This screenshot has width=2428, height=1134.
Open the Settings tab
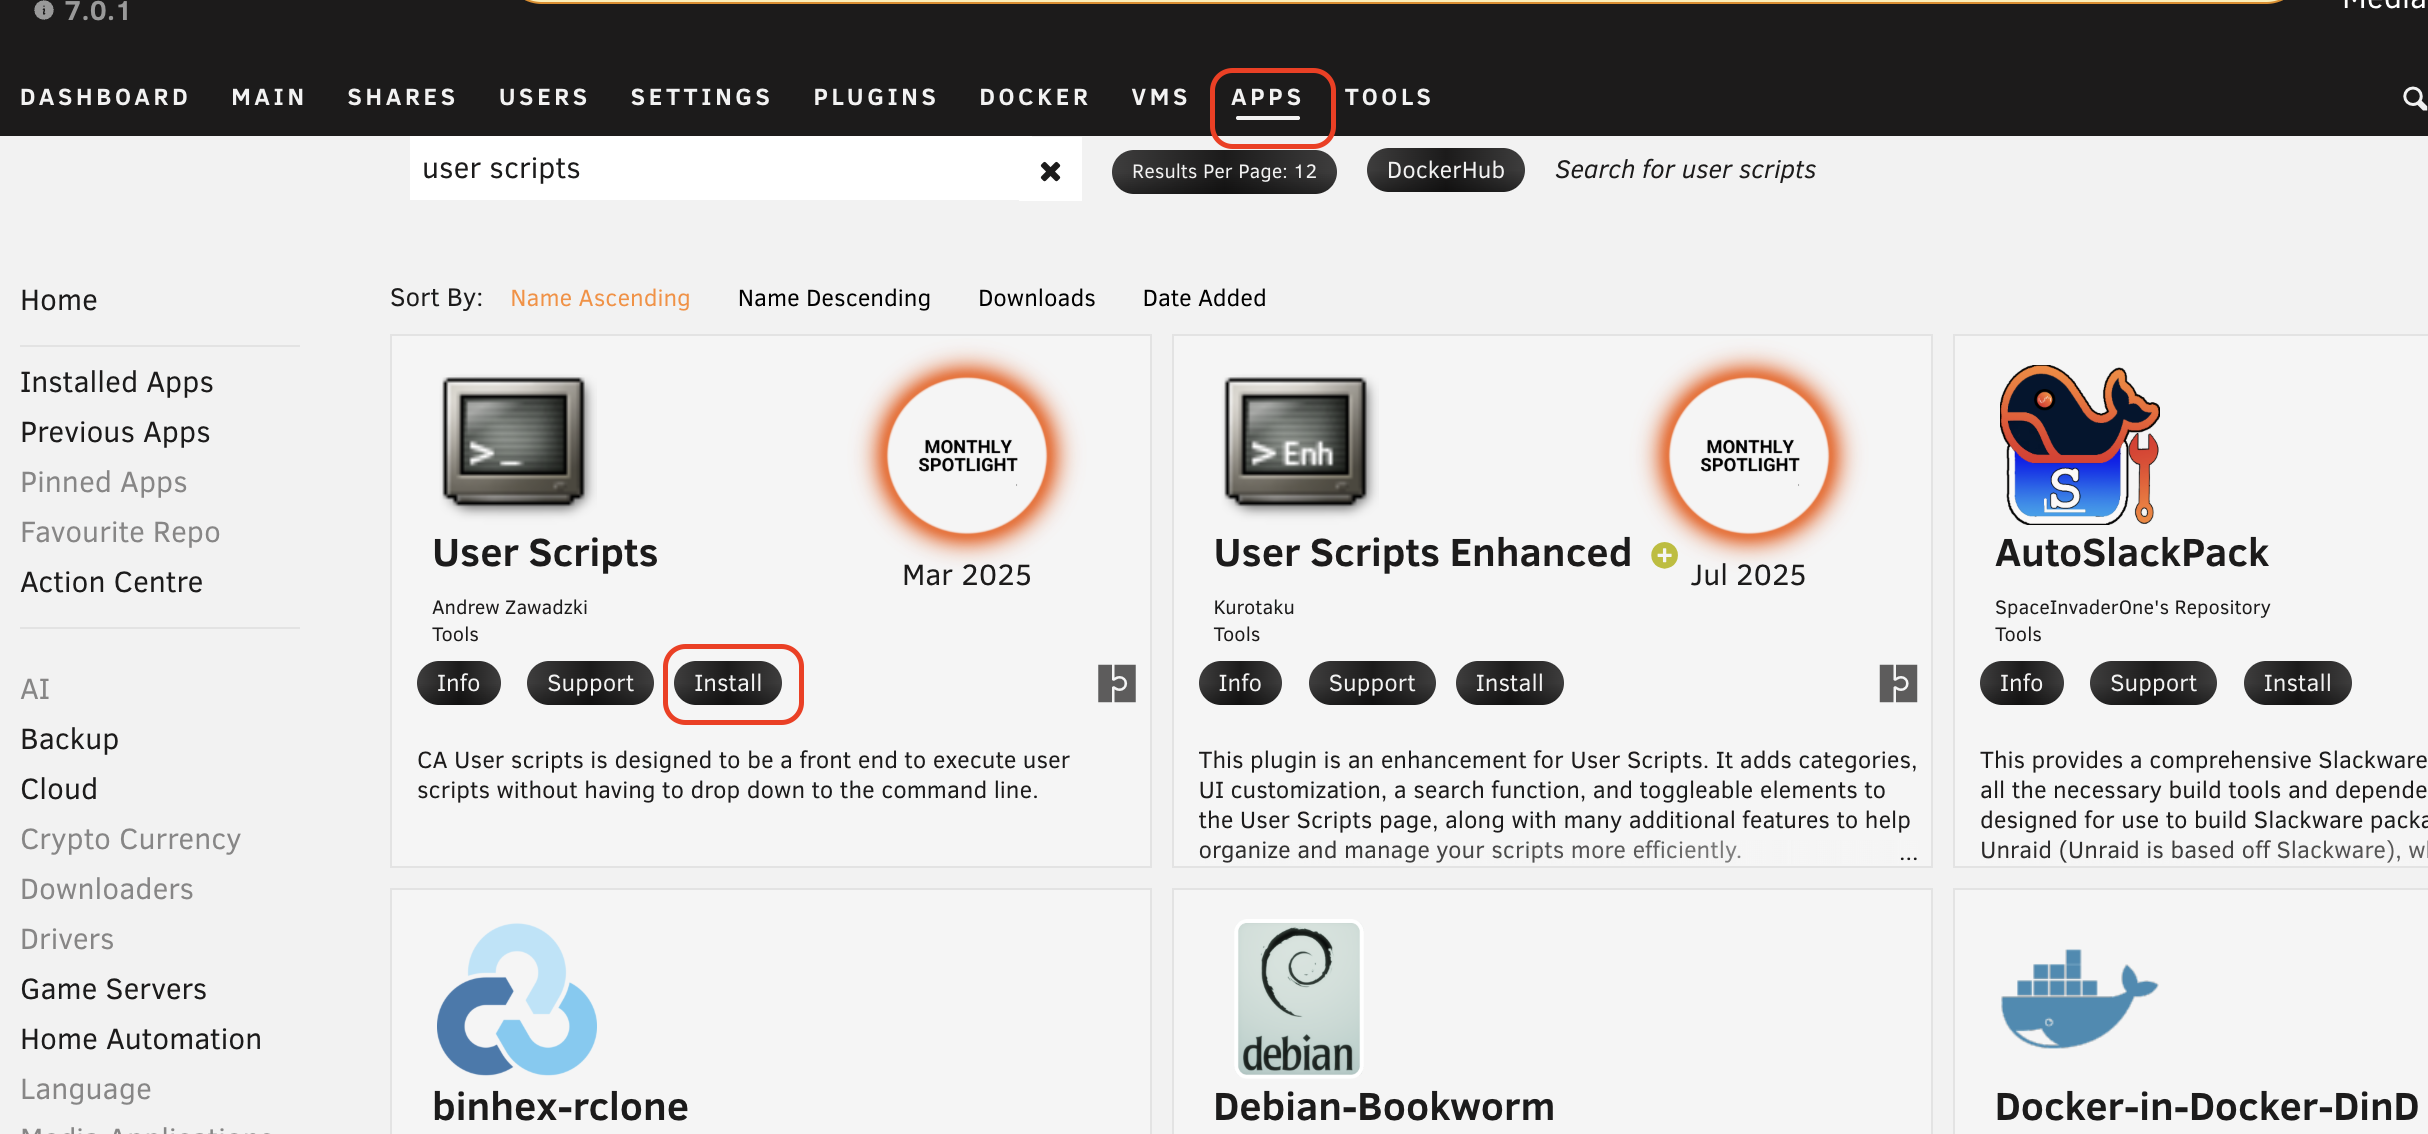click(x=701, y=97)
